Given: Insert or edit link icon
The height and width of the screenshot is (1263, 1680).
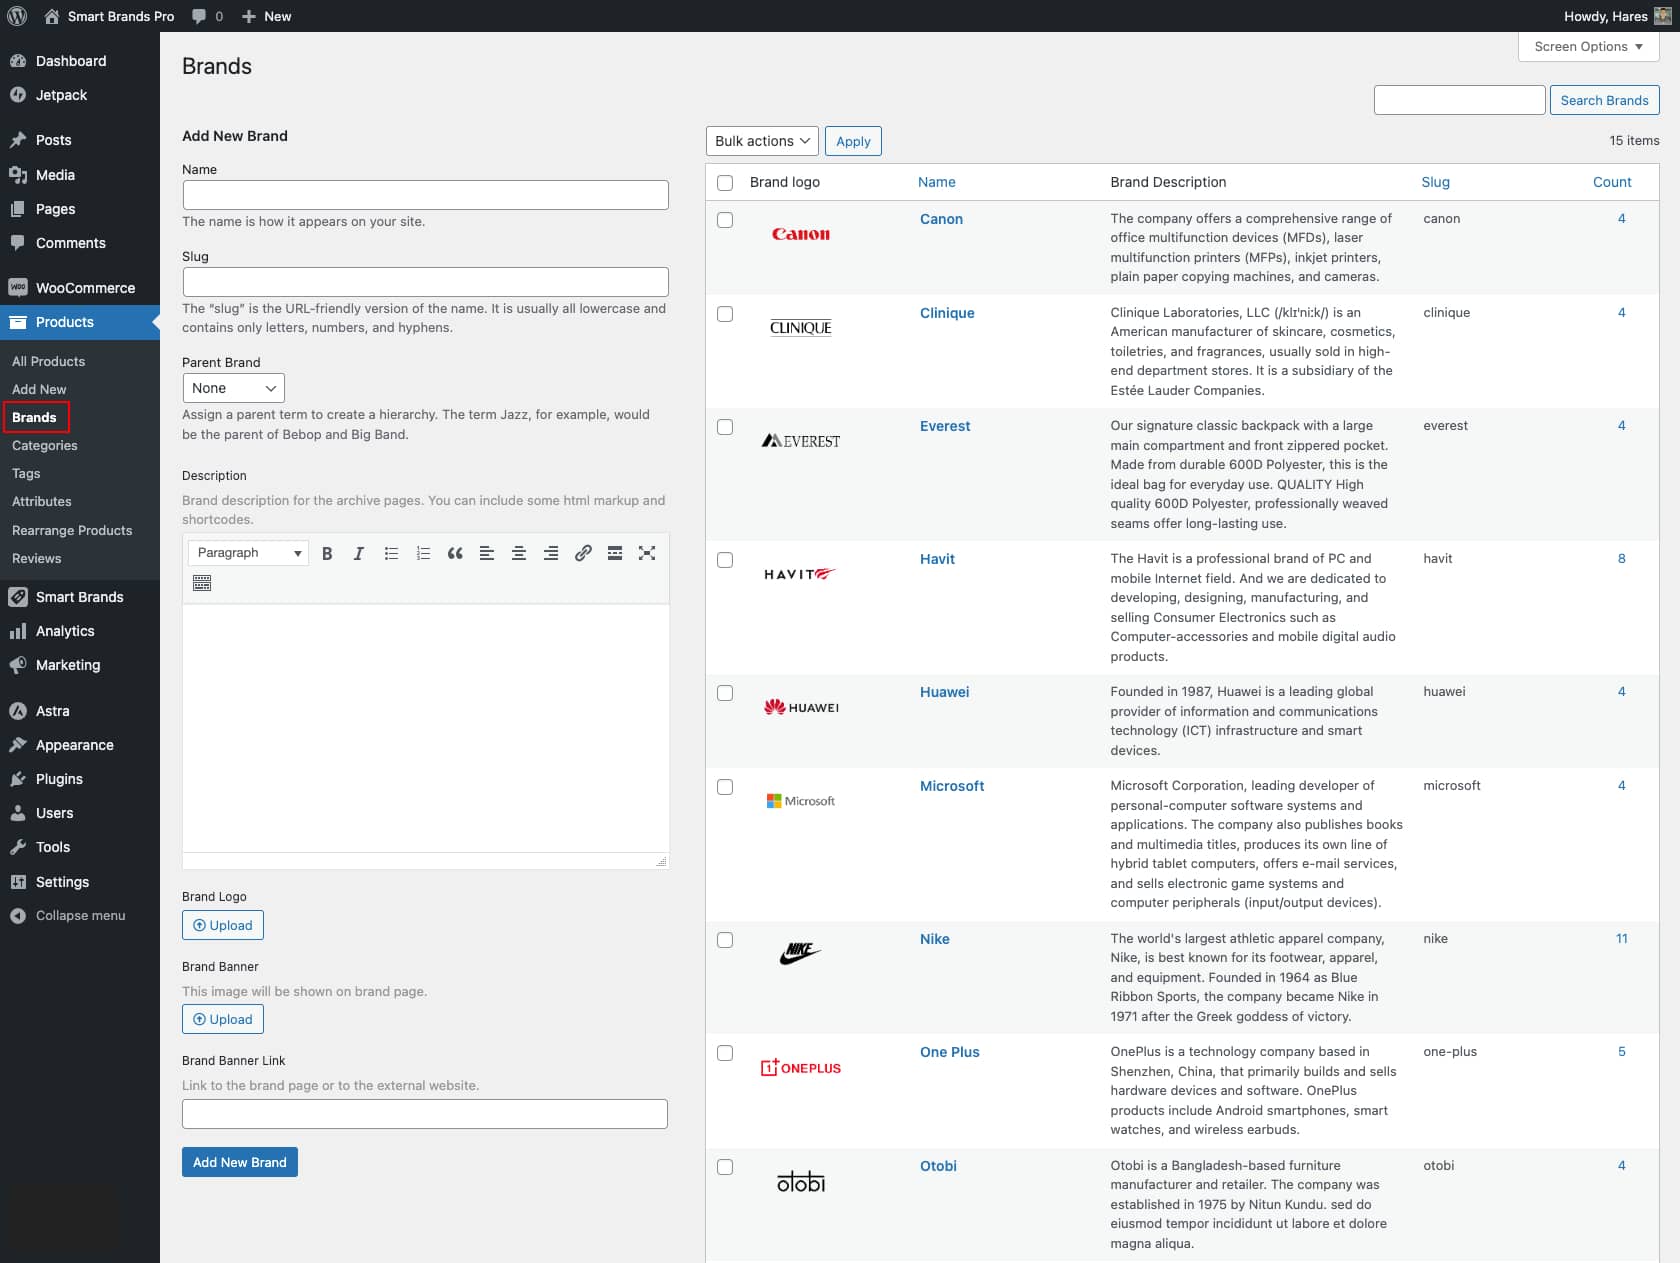Looking at the screenshot, I should click(x=583, y=553).
